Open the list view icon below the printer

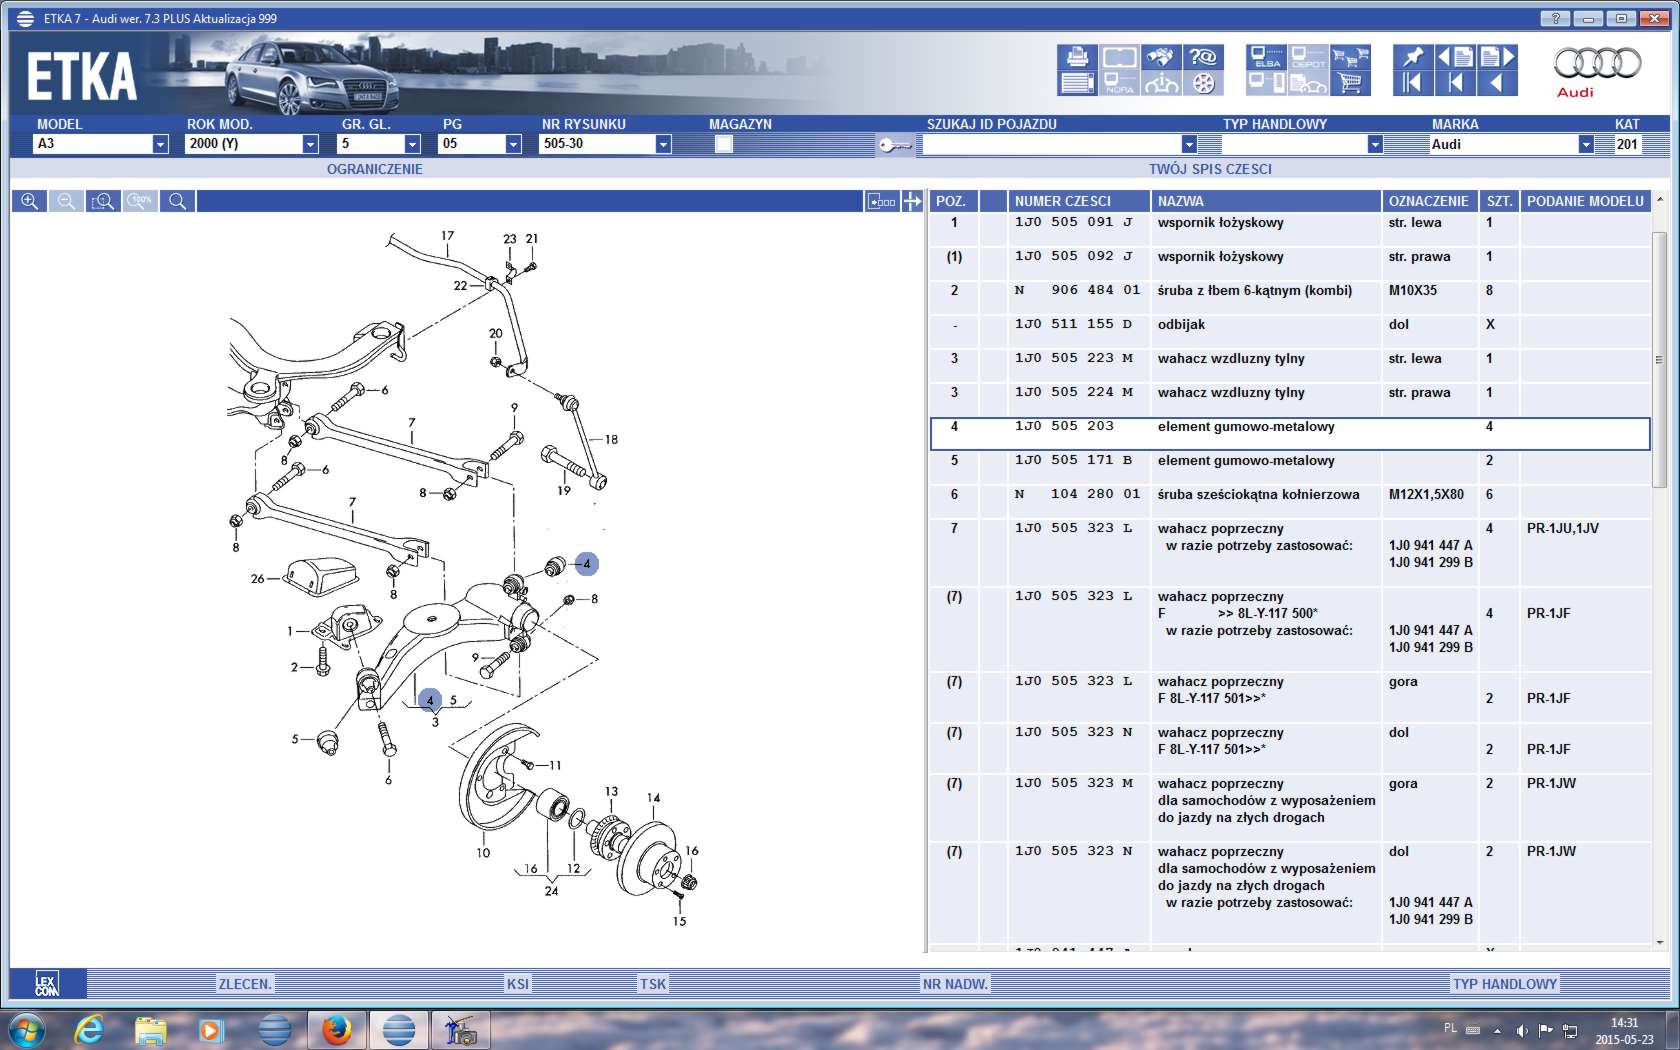[1077, 83]
